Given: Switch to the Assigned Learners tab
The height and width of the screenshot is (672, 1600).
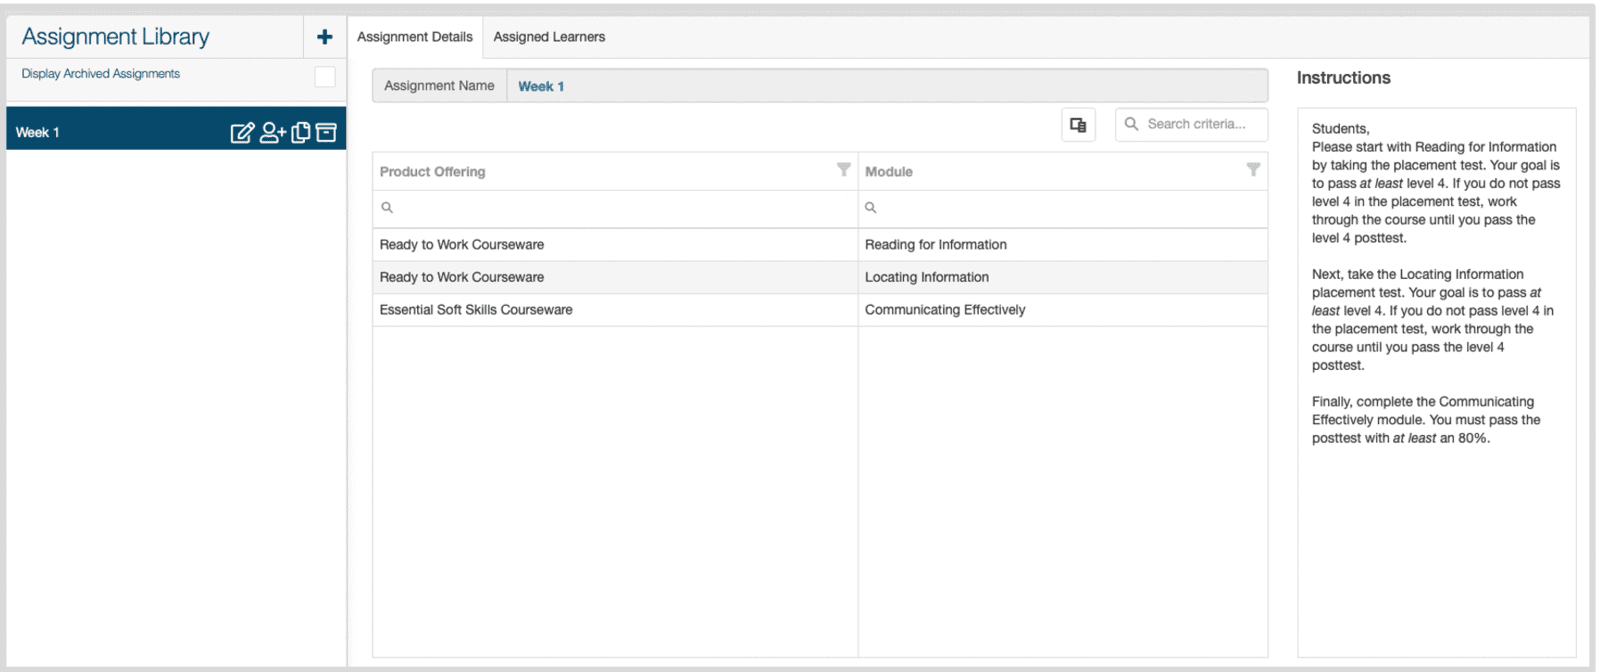Looking at the screenshot, I should point(549,37).
